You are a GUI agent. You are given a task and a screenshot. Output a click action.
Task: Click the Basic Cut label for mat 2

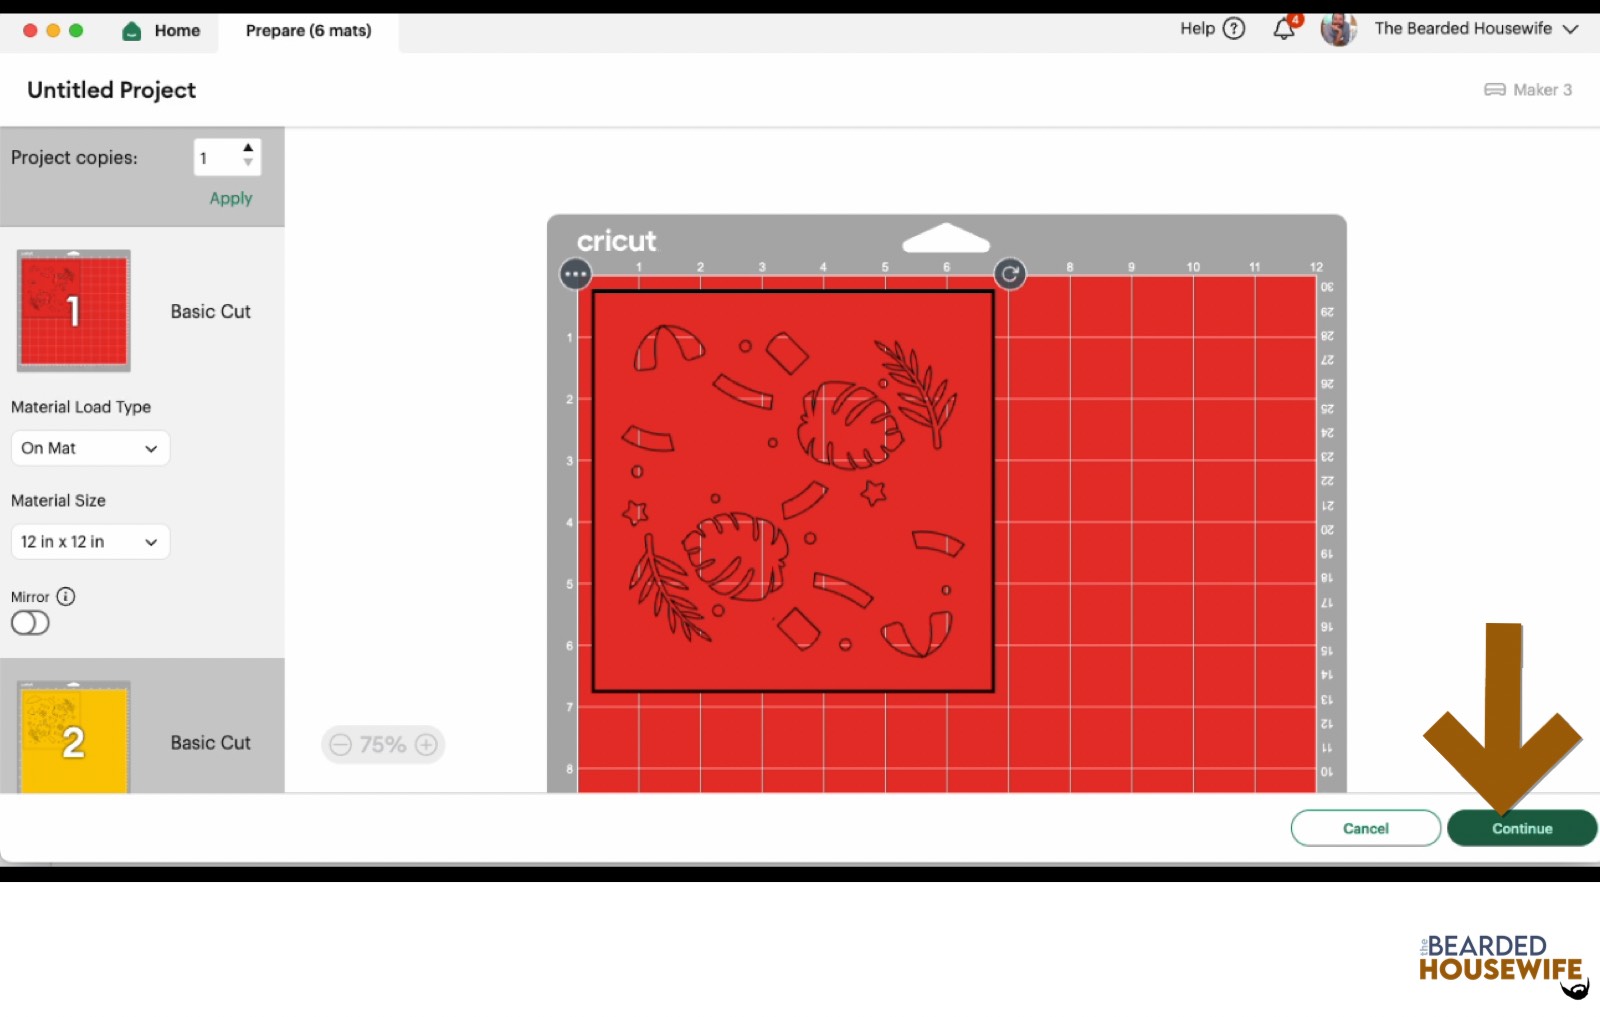[210, 743]
